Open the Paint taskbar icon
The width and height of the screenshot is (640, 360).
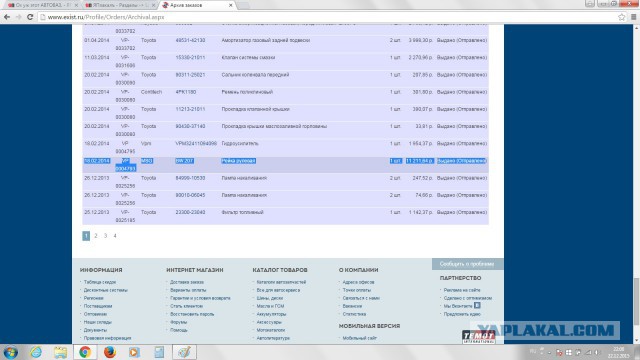(x=184, y=352)
